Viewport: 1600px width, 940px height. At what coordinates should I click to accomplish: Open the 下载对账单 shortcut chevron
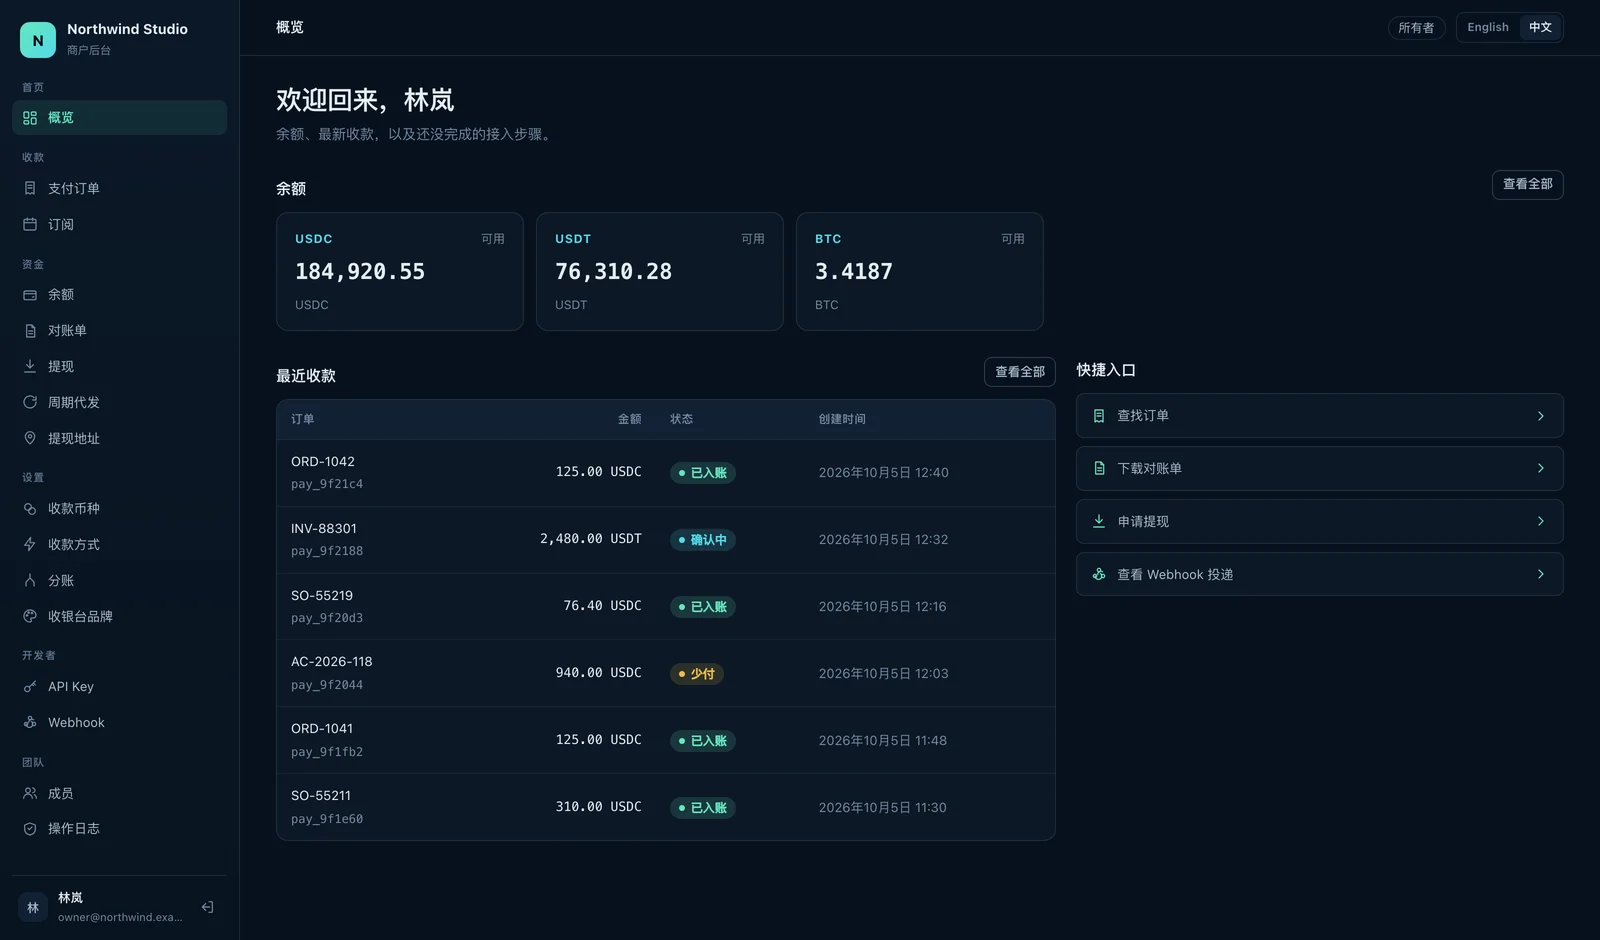(1540, 469)
